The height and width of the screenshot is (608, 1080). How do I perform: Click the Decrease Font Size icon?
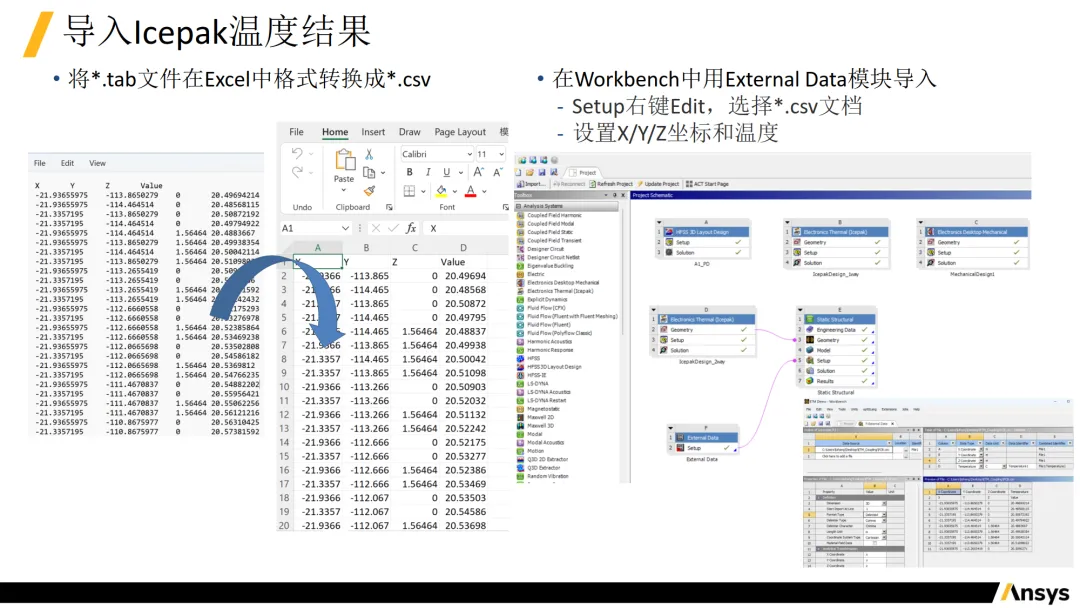coord(497,172)
